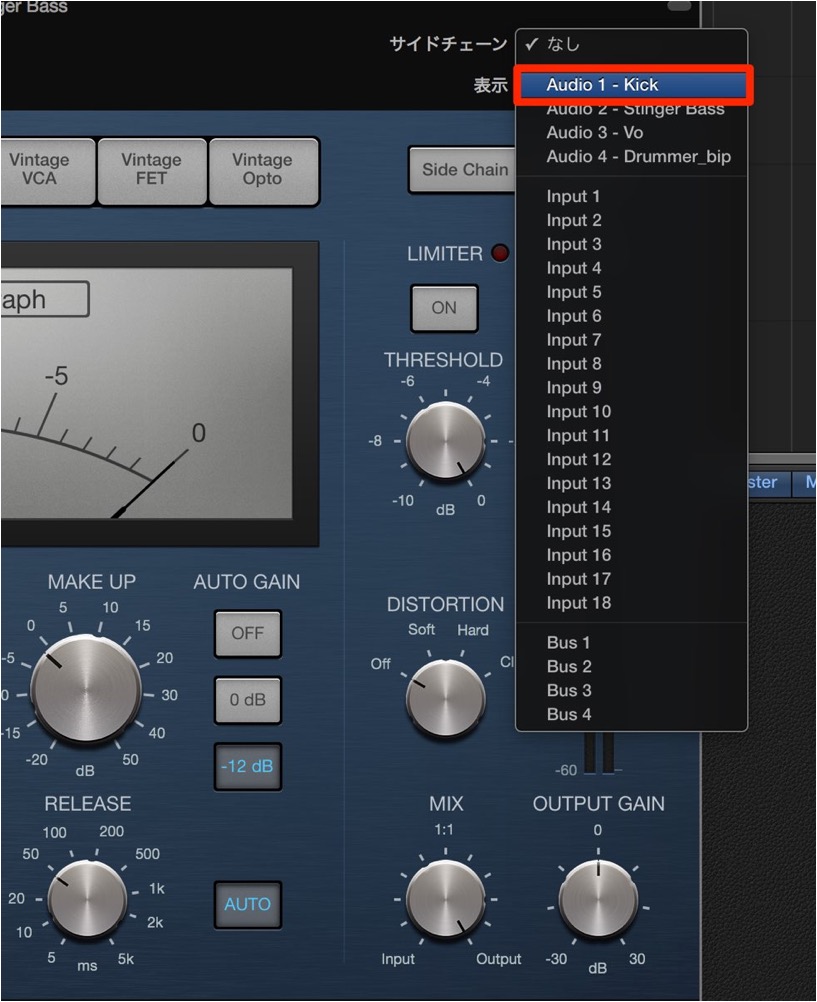
Task: Toggle the AUTO release button
Action: 248,904
